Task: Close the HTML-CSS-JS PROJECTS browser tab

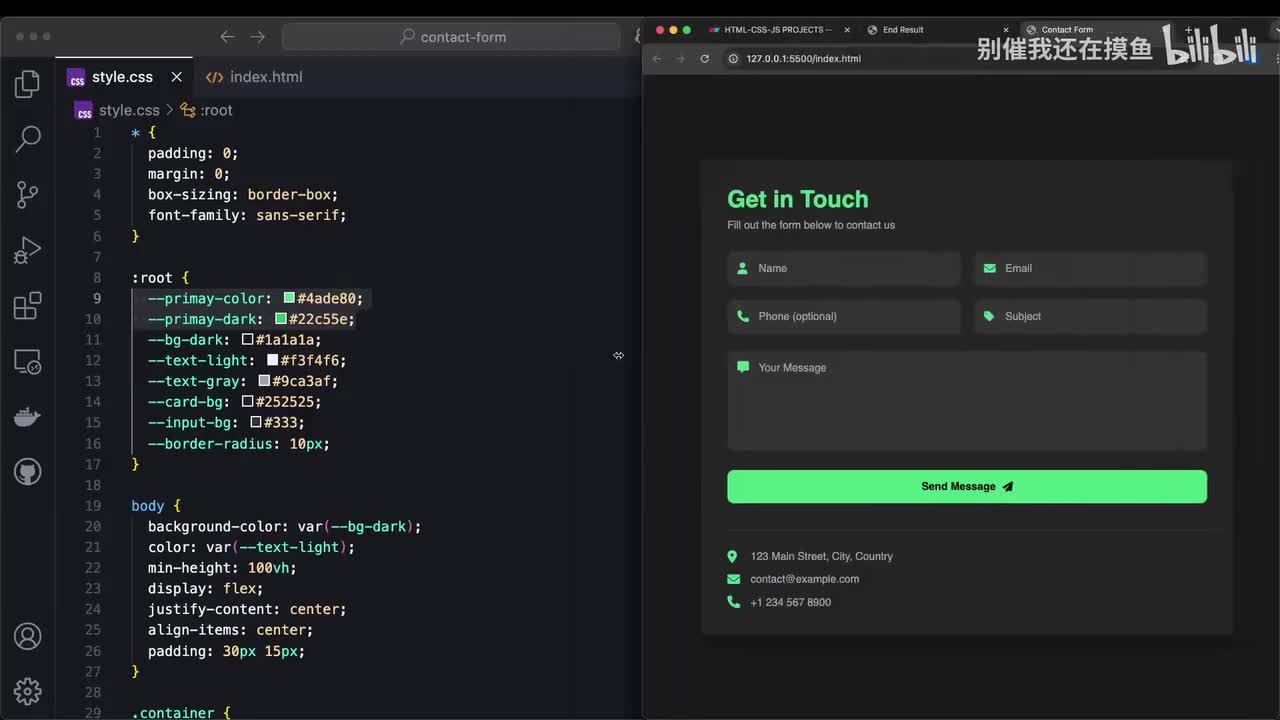Action: [847, 30]
